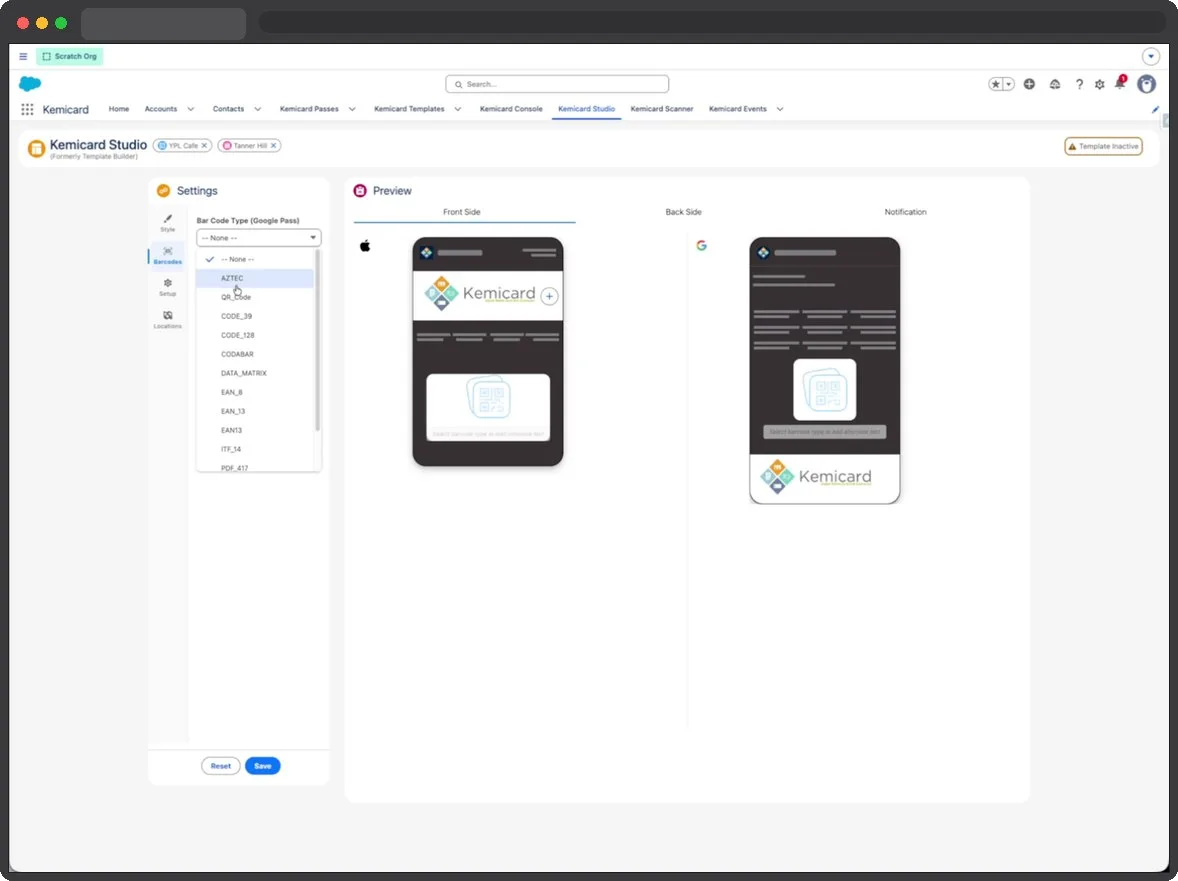Open the Locations settings section
Viewport: 1178px width, 881px height.
click(x=168, y=320)
